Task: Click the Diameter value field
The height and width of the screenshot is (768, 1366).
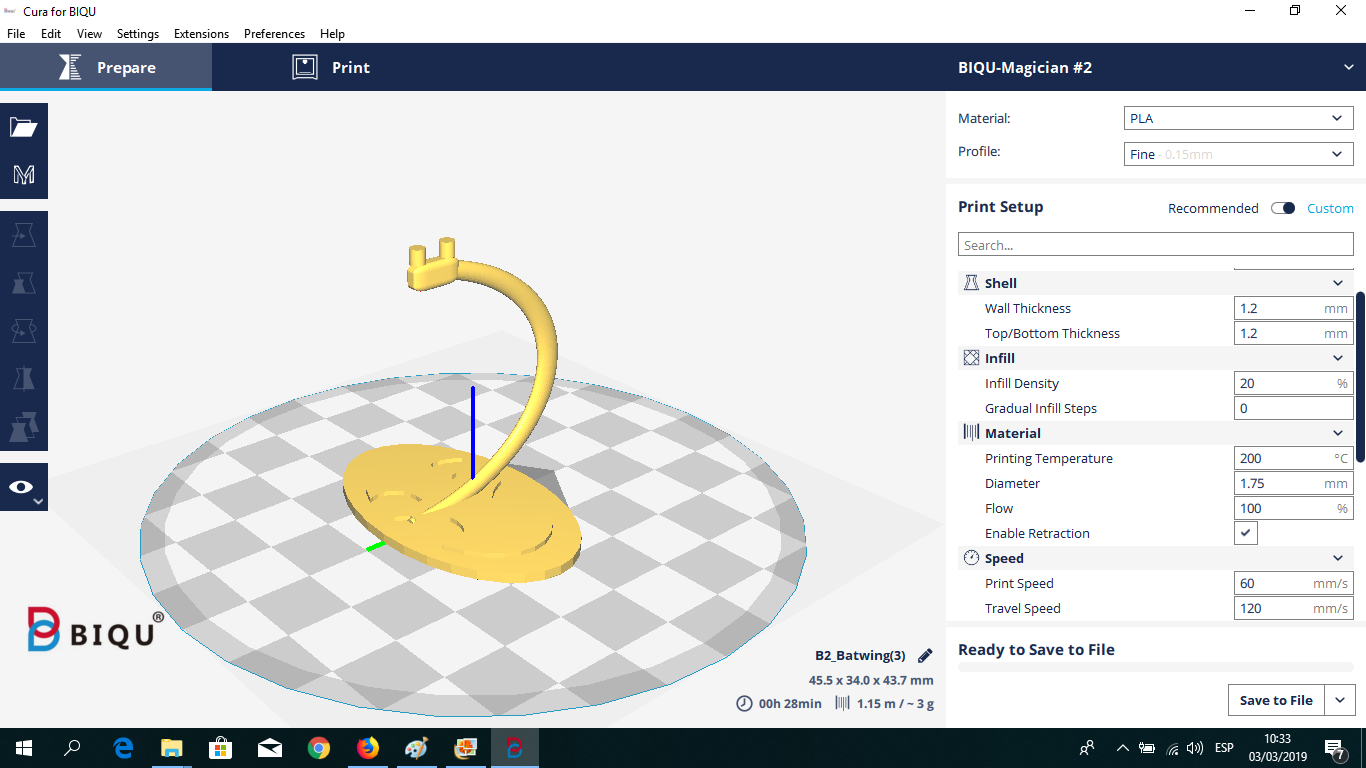Action: 1294,483
